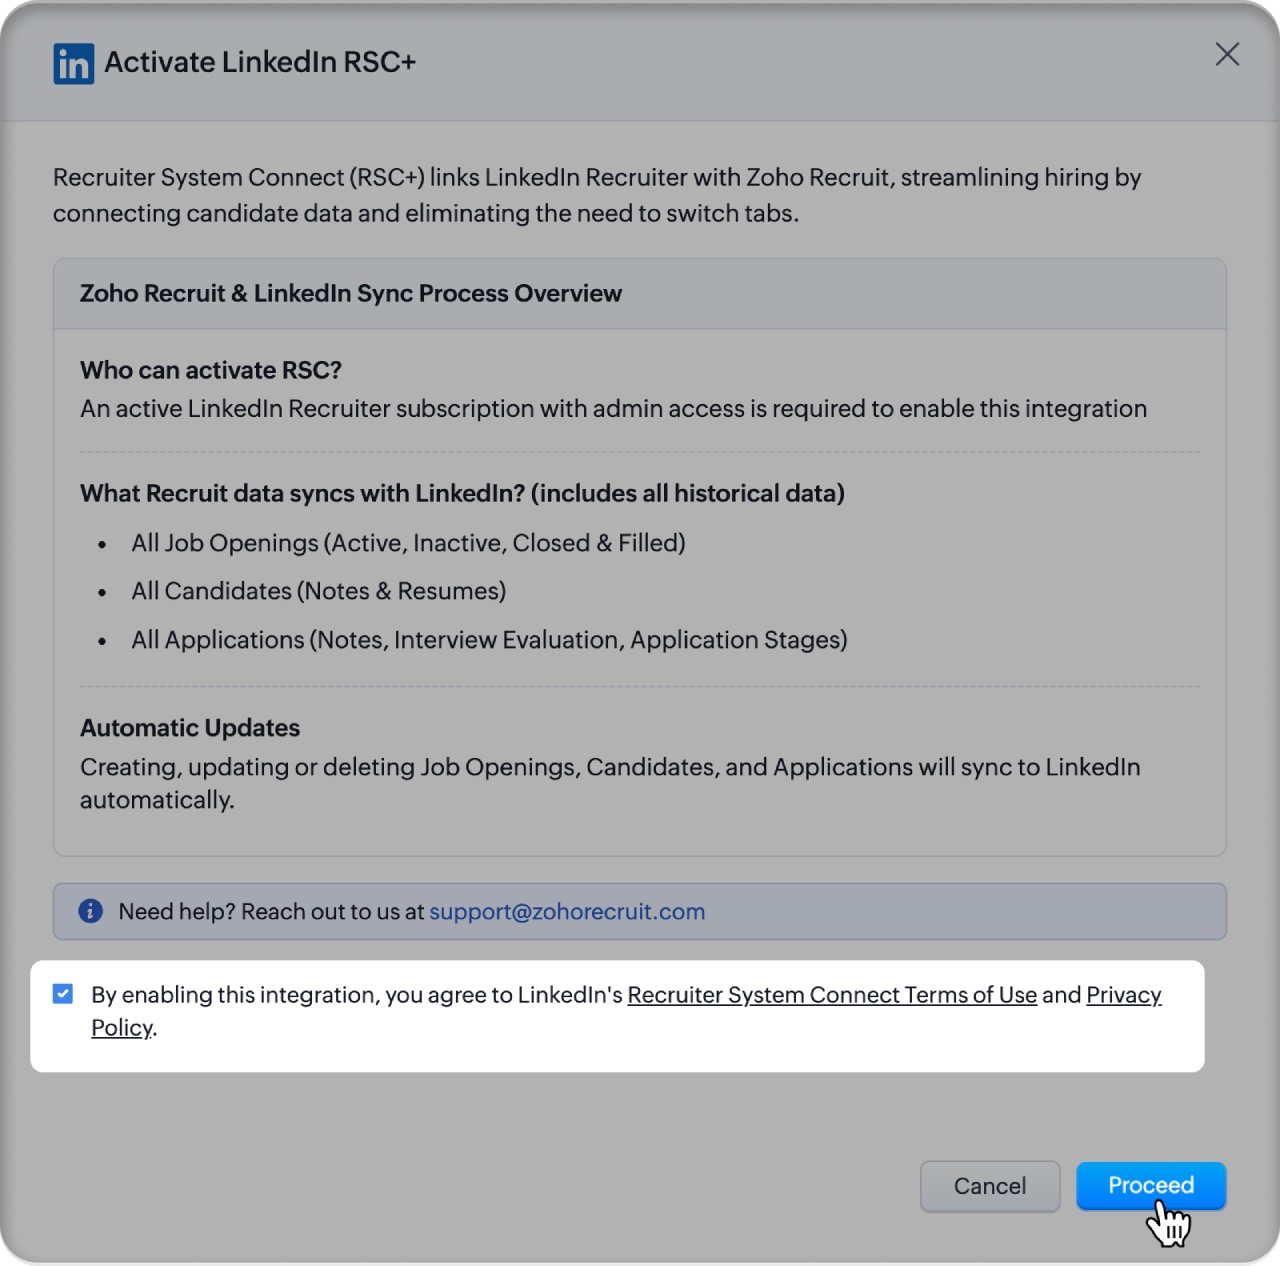Viewport: 1280px width, 1266px height.
Task: Select 'What Recruit data syncs with LinkedIn?' heading
Action: point(462,493)
